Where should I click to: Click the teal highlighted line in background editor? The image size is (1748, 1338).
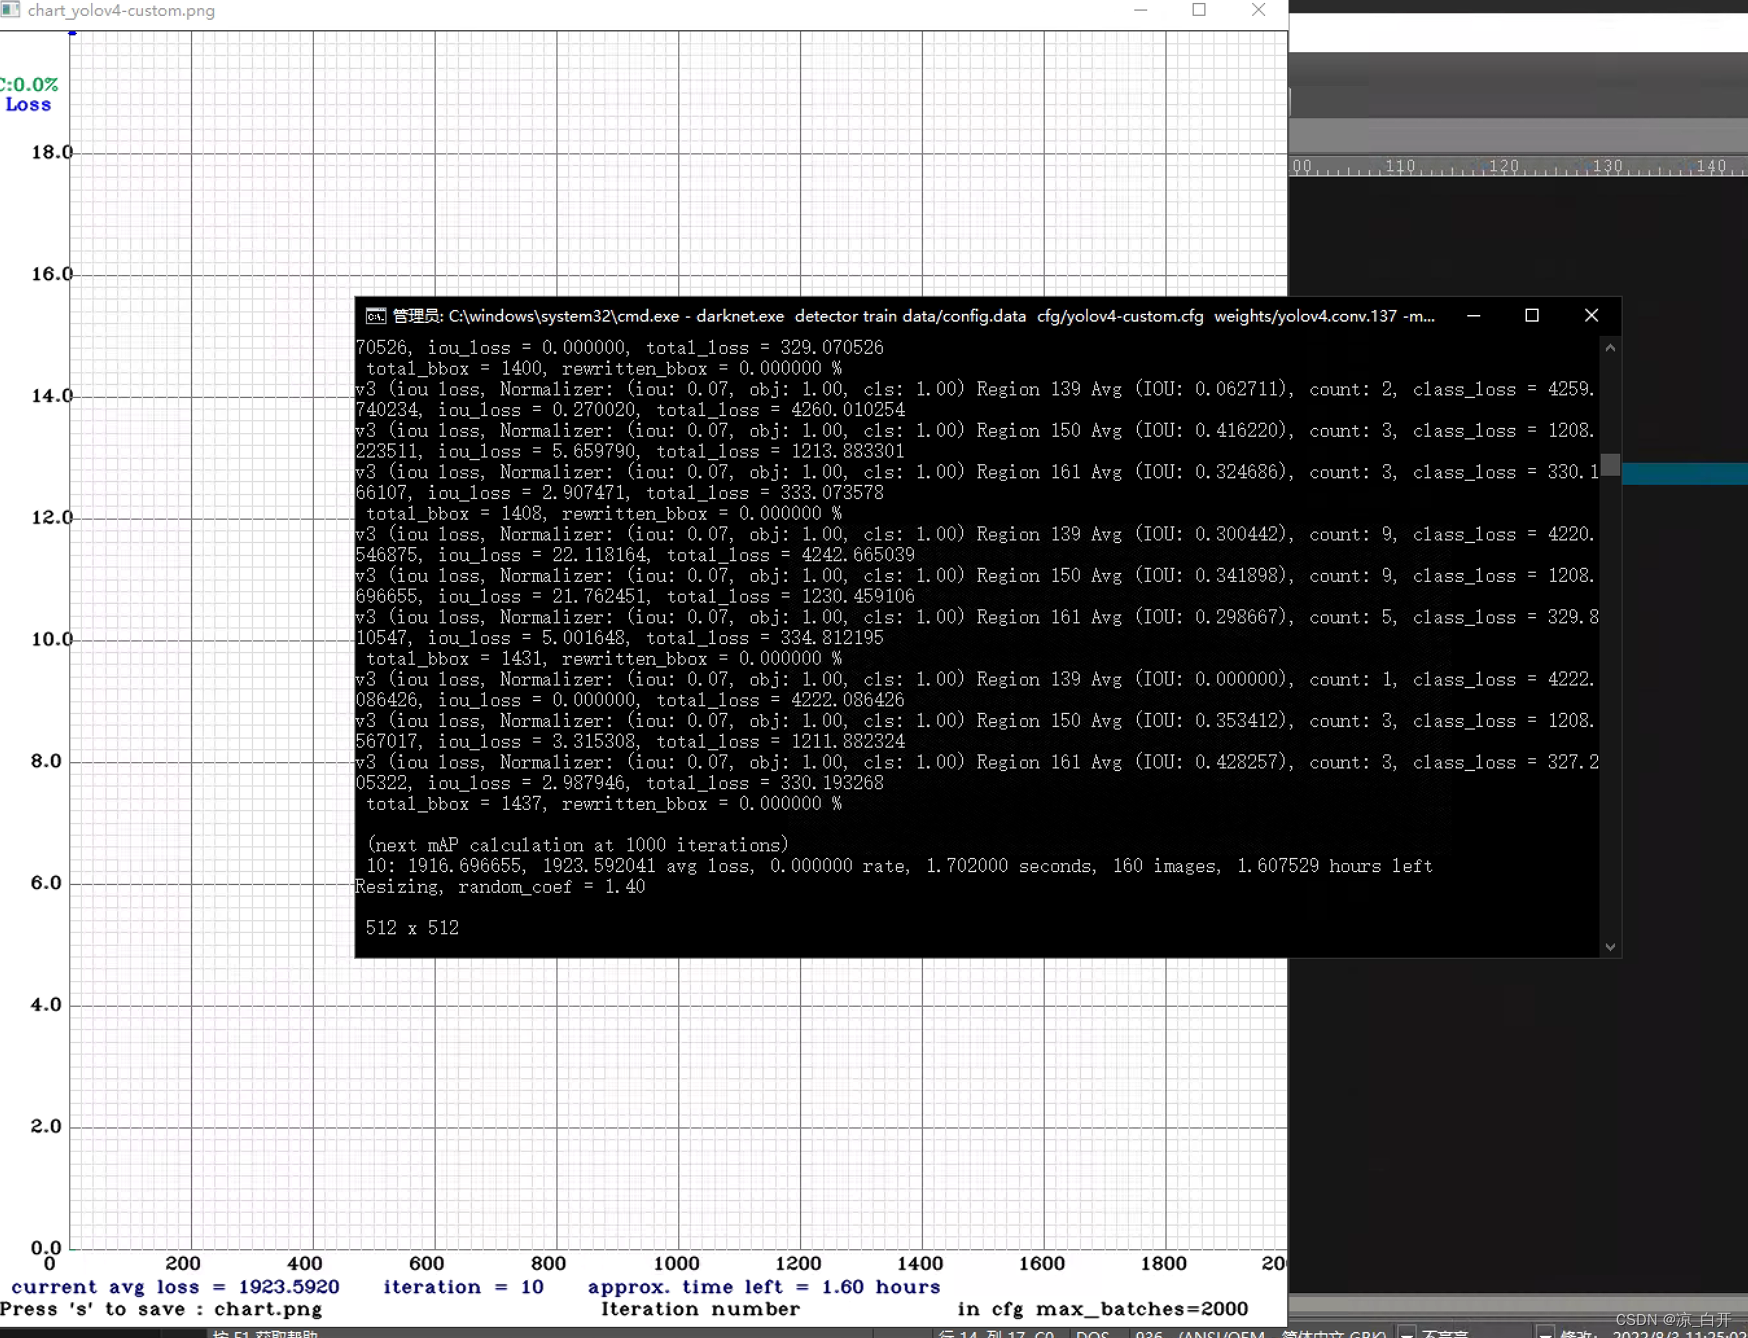coord(1684,474)
